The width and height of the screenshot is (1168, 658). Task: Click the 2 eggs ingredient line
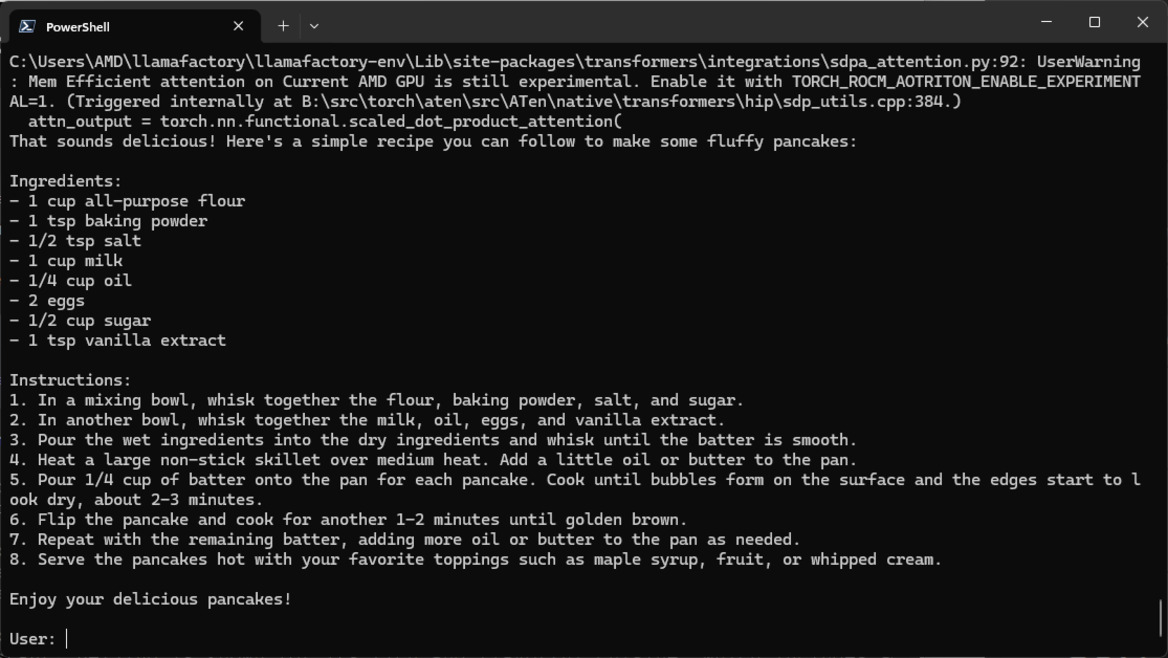pyautogui.click(x=47, y=300)
